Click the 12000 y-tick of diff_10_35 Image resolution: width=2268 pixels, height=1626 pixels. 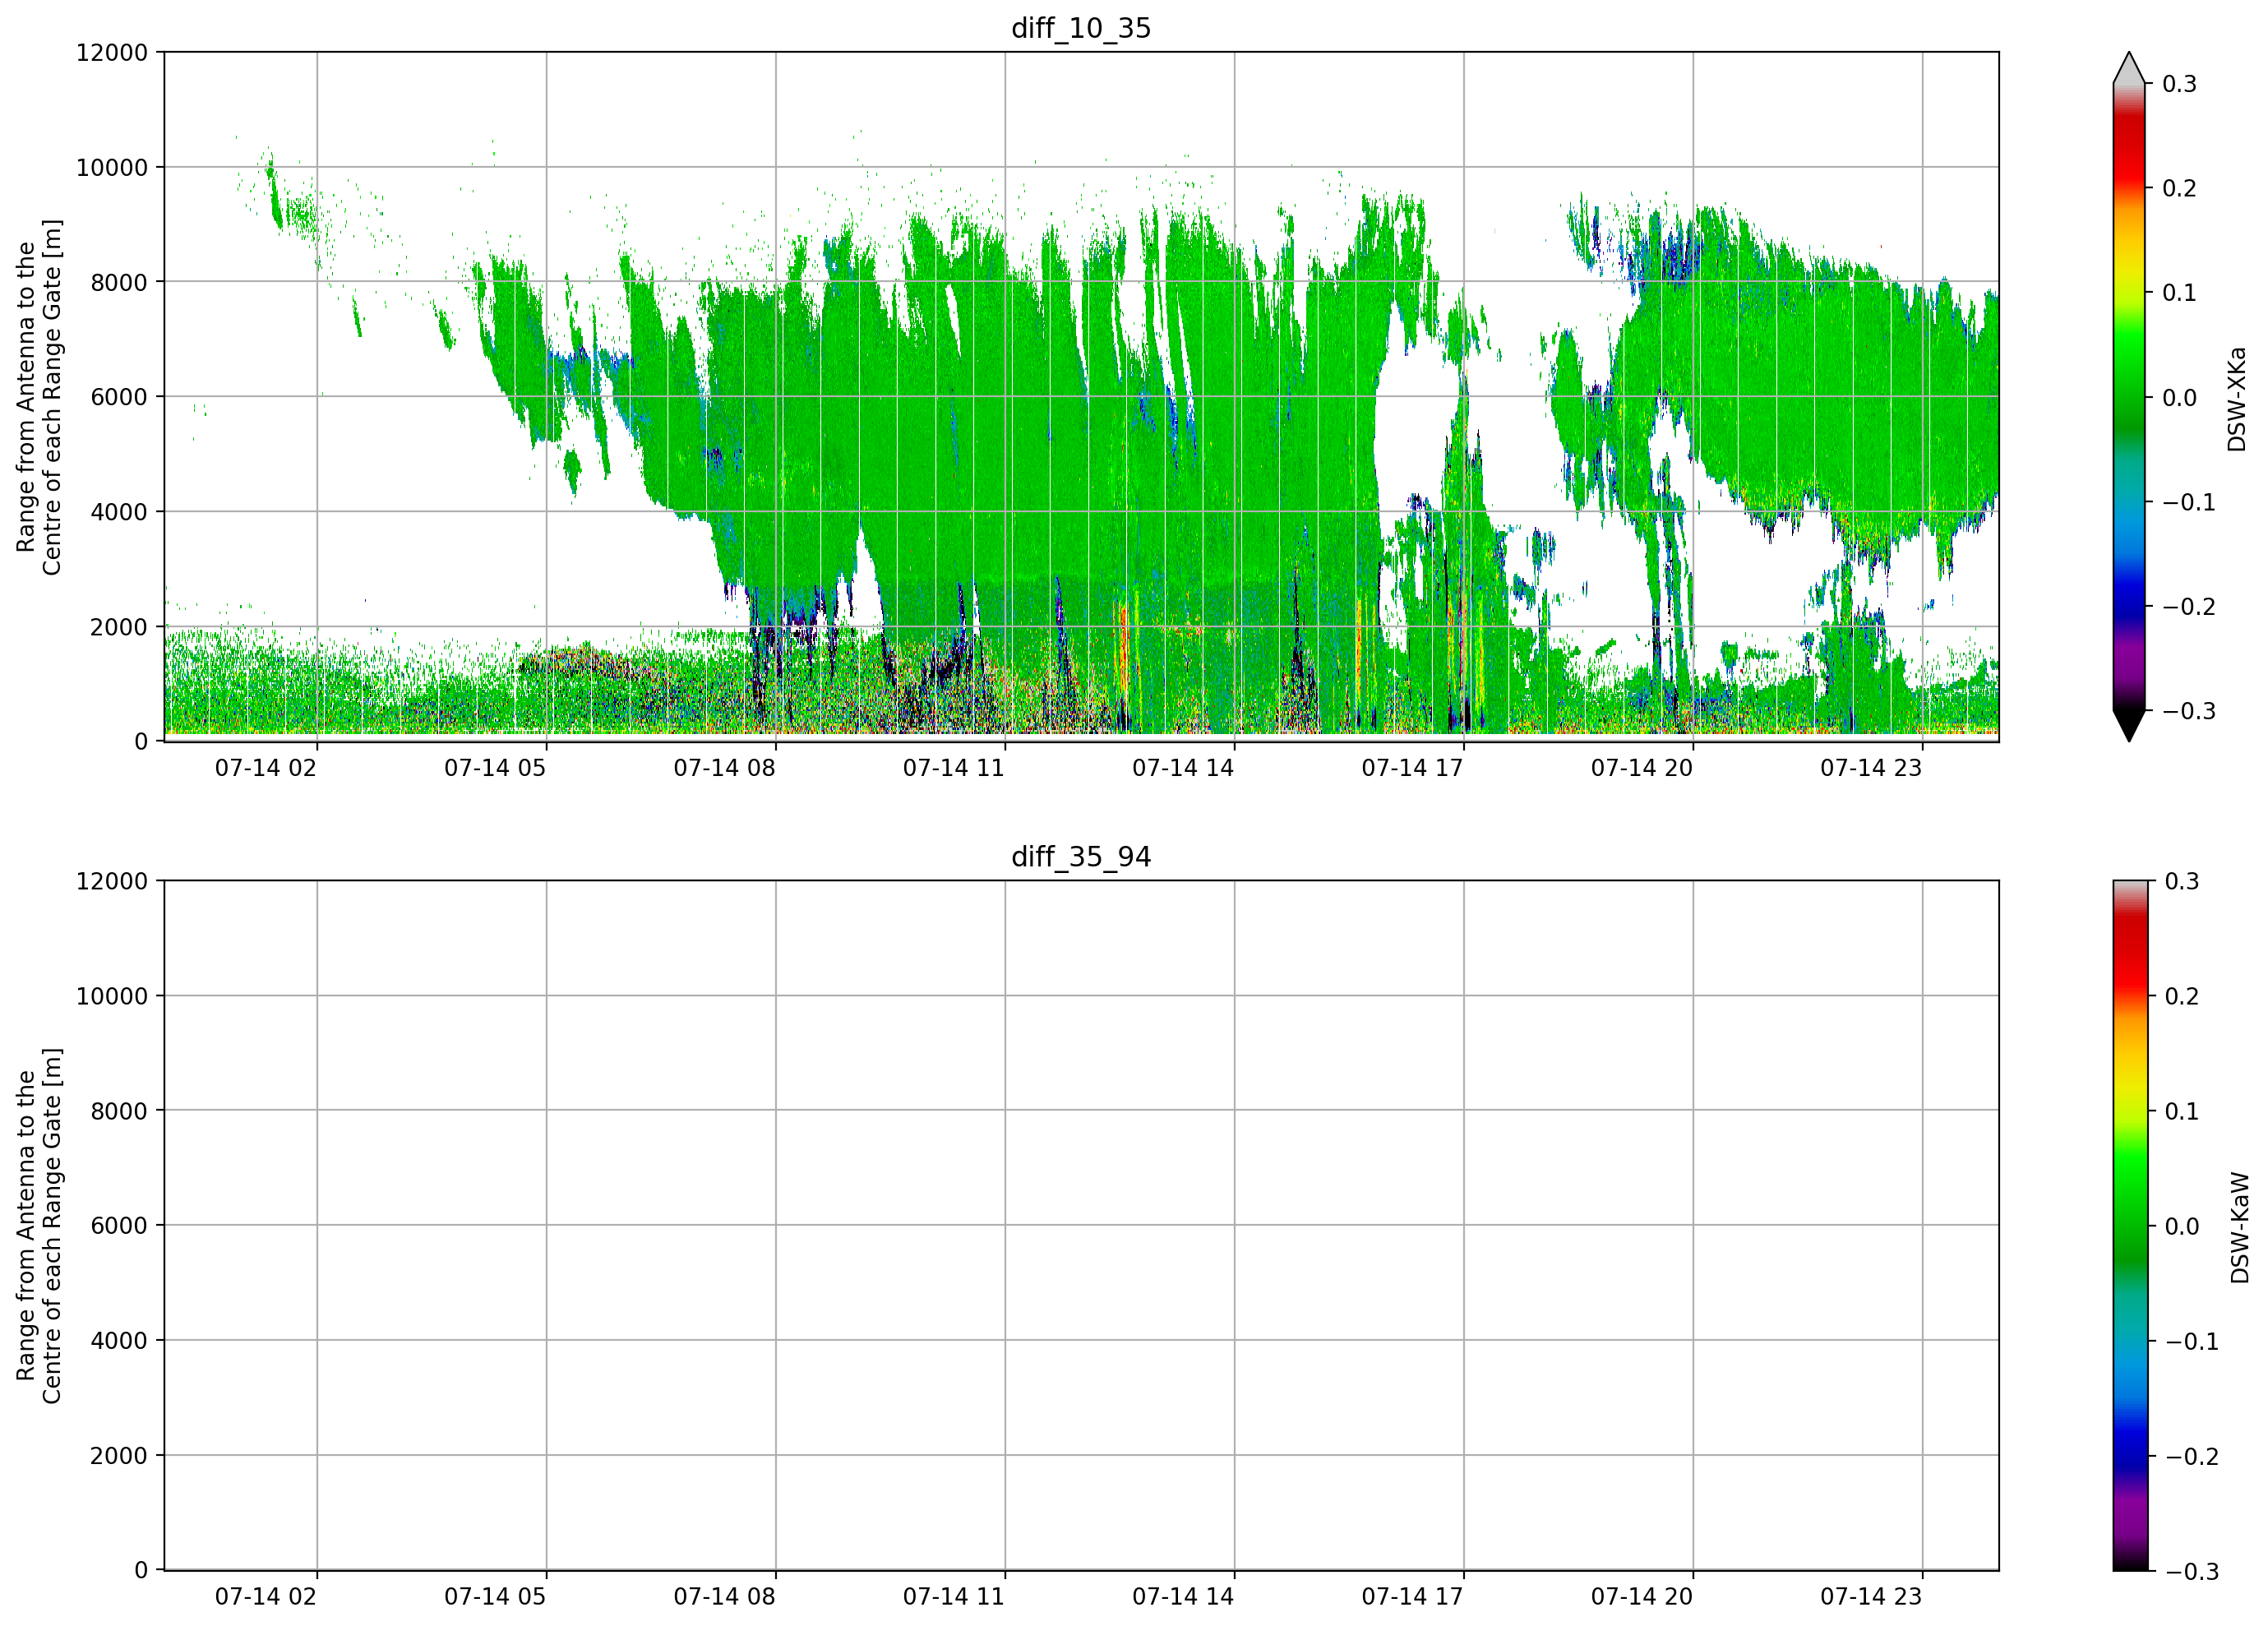112,52
